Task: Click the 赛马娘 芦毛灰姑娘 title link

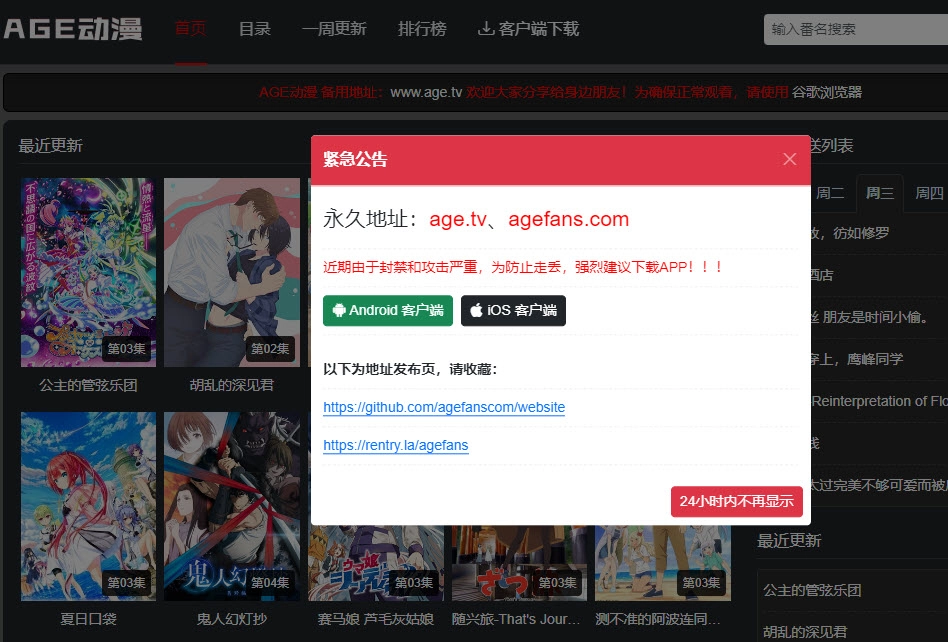Action: click(x=376, y=619)
